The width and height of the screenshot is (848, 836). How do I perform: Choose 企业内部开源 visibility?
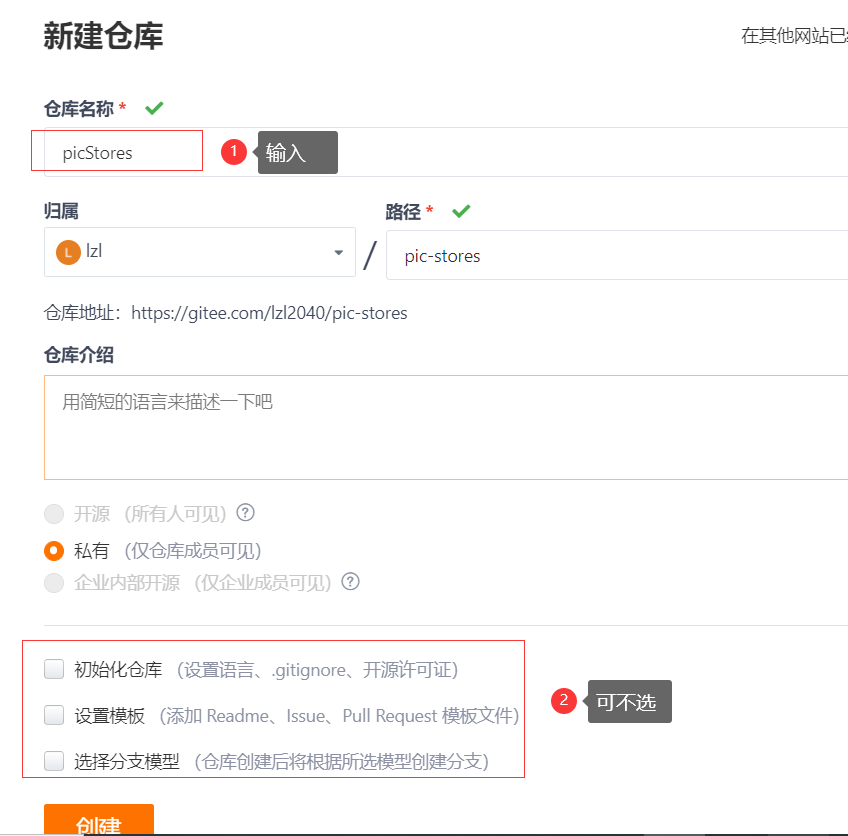click(54, 582)
